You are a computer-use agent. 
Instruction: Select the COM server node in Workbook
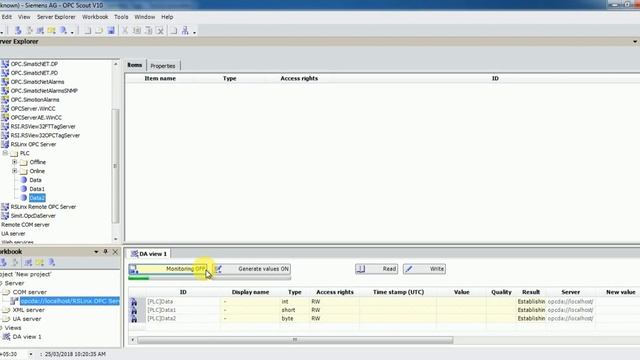(29, 292)
